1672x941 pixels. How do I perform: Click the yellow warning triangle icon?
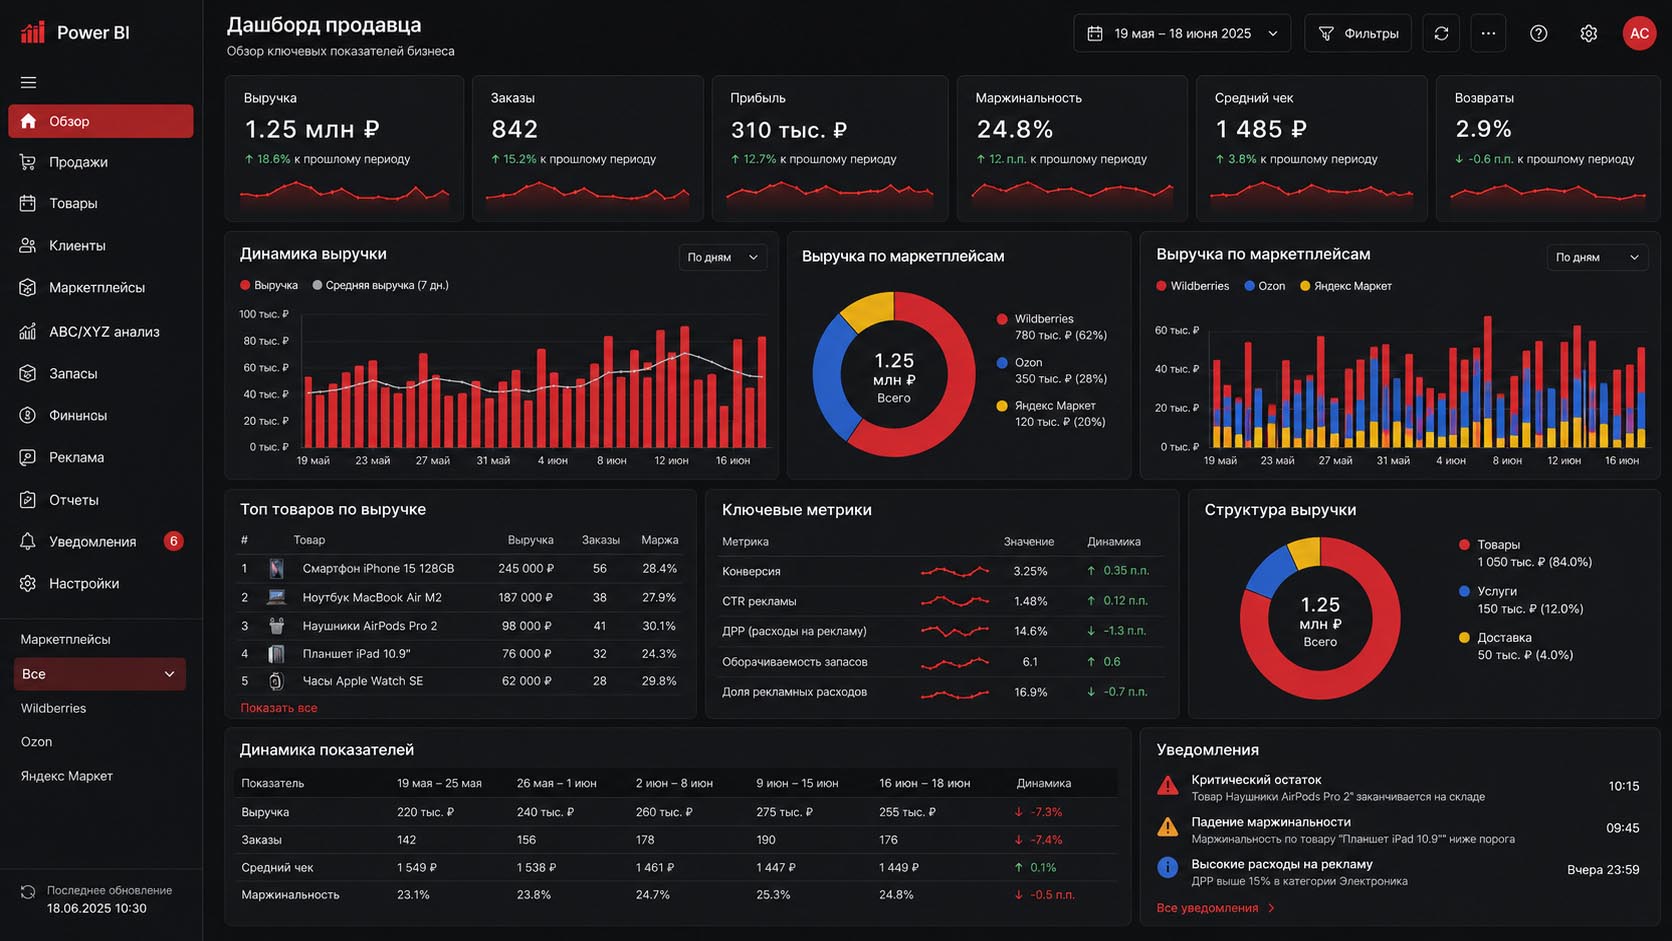(1167, 827)
